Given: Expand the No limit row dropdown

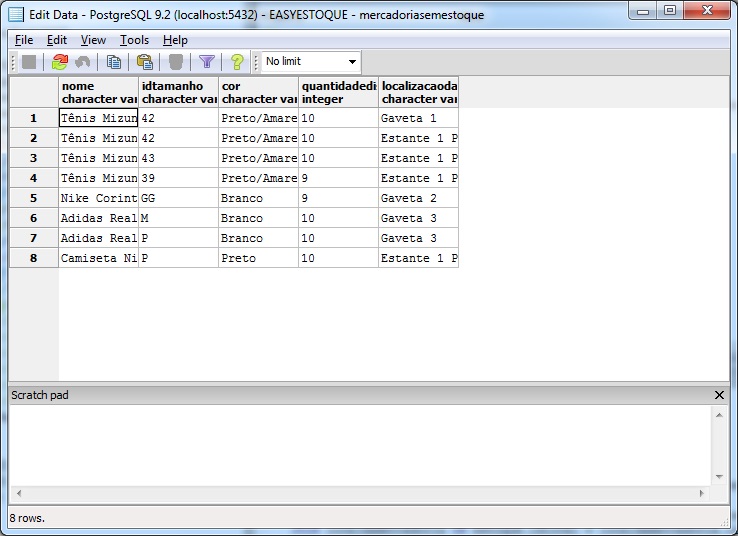Looking at the screenshot, I should click(351, 62).
